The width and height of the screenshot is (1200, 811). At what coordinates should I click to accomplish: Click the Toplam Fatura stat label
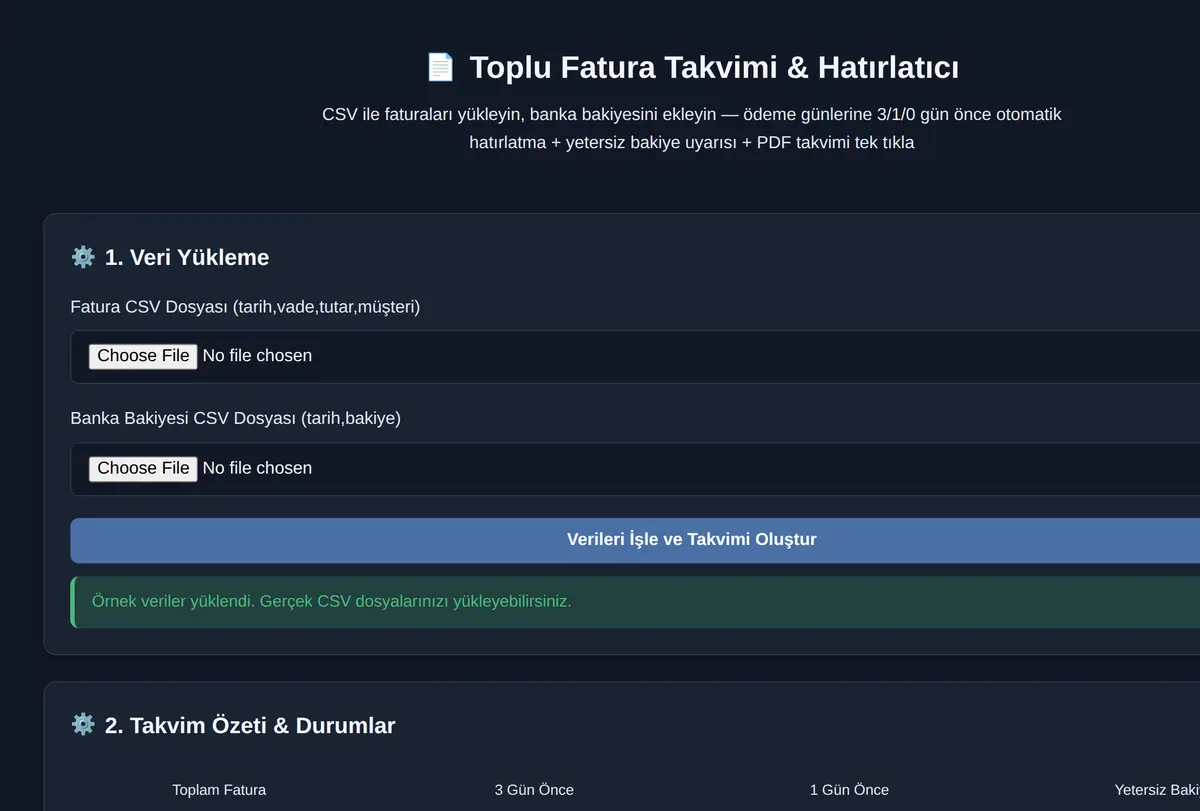click(x=219, y=790)
